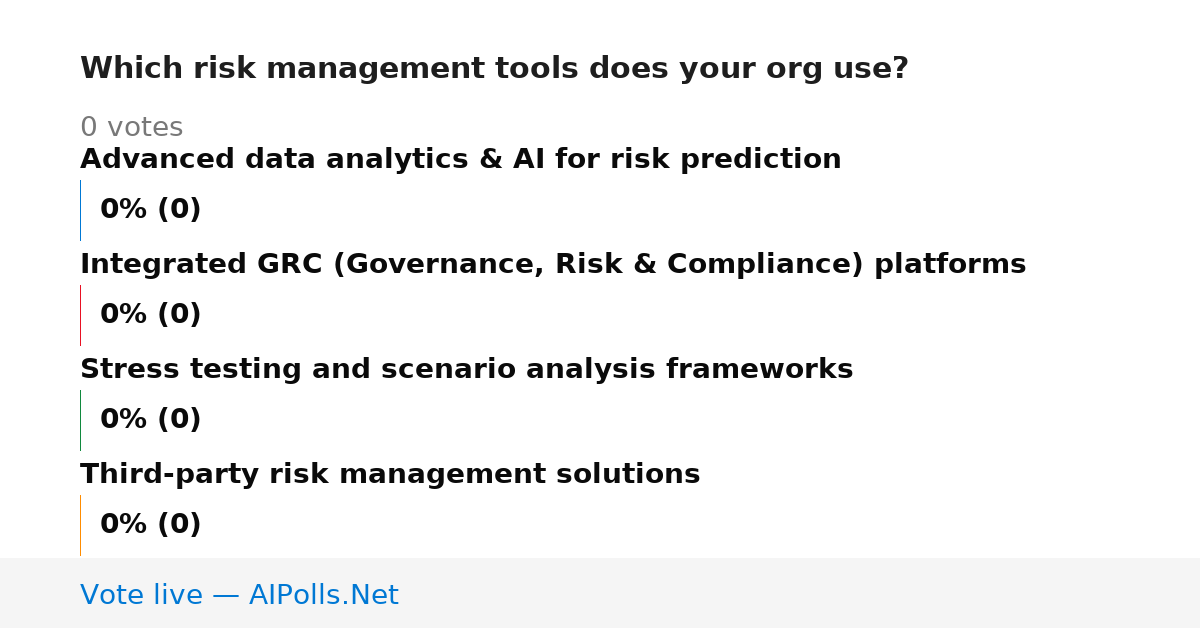Choose 'Integrated GRC (Governance, Risk & Compliance) platforms' option
The height and width of the screenshot is (628, 1200).
553,265
